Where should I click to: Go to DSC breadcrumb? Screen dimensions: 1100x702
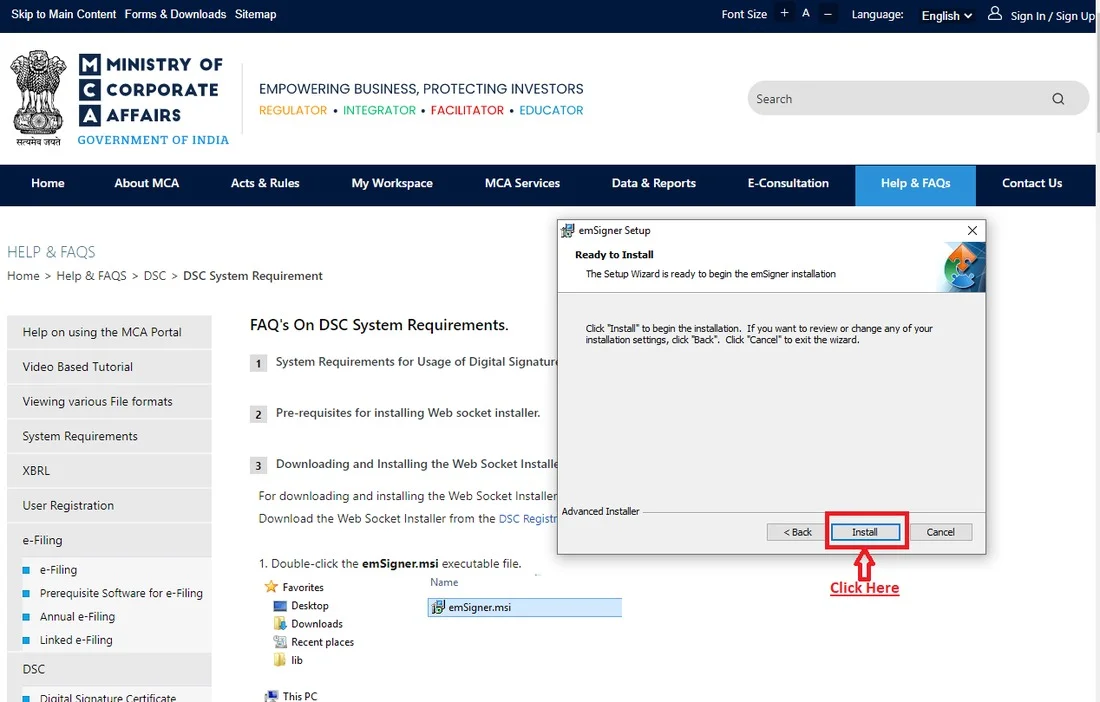point(155,276)
